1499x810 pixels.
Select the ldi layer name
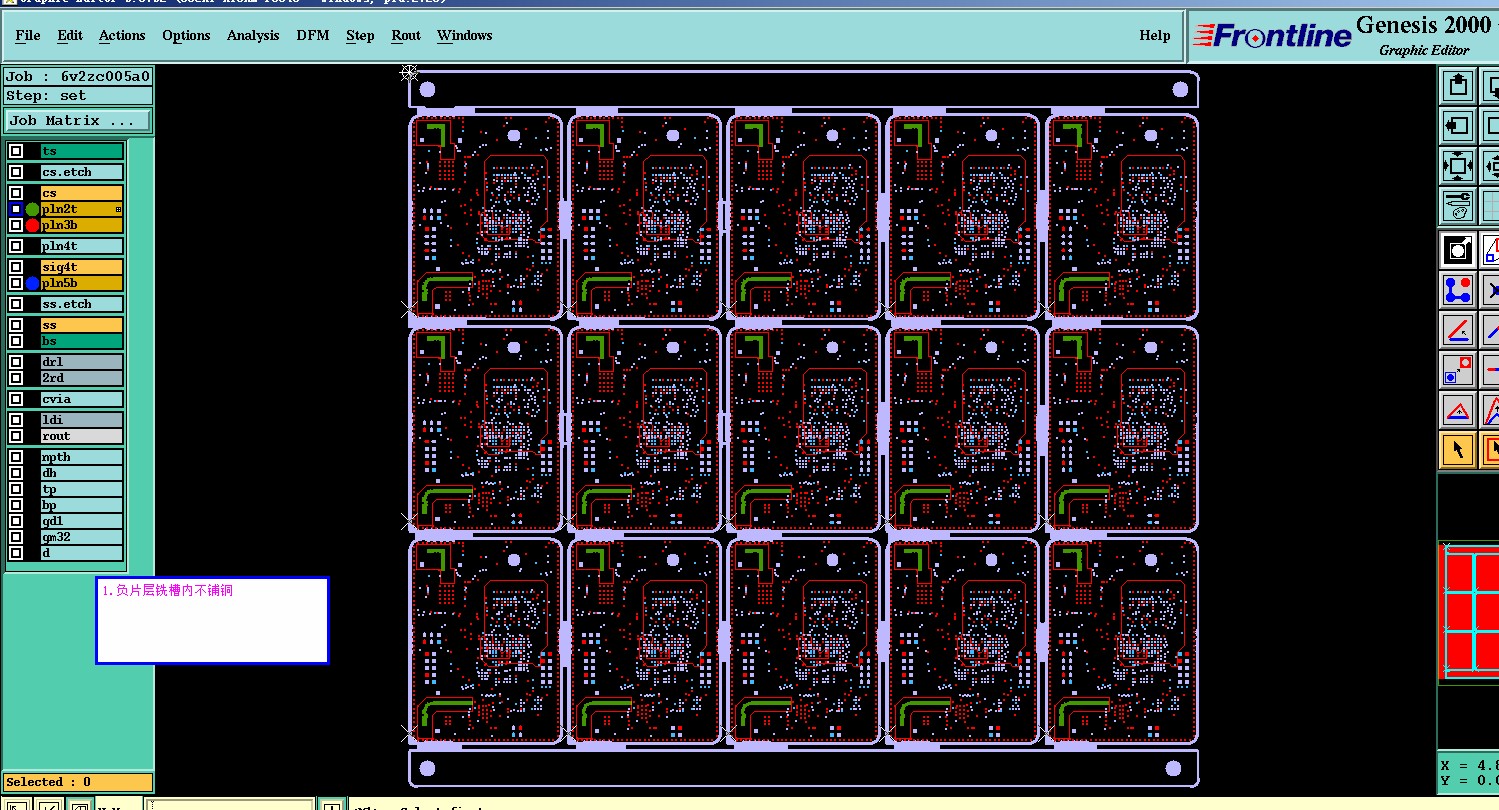tap(82, 420)
